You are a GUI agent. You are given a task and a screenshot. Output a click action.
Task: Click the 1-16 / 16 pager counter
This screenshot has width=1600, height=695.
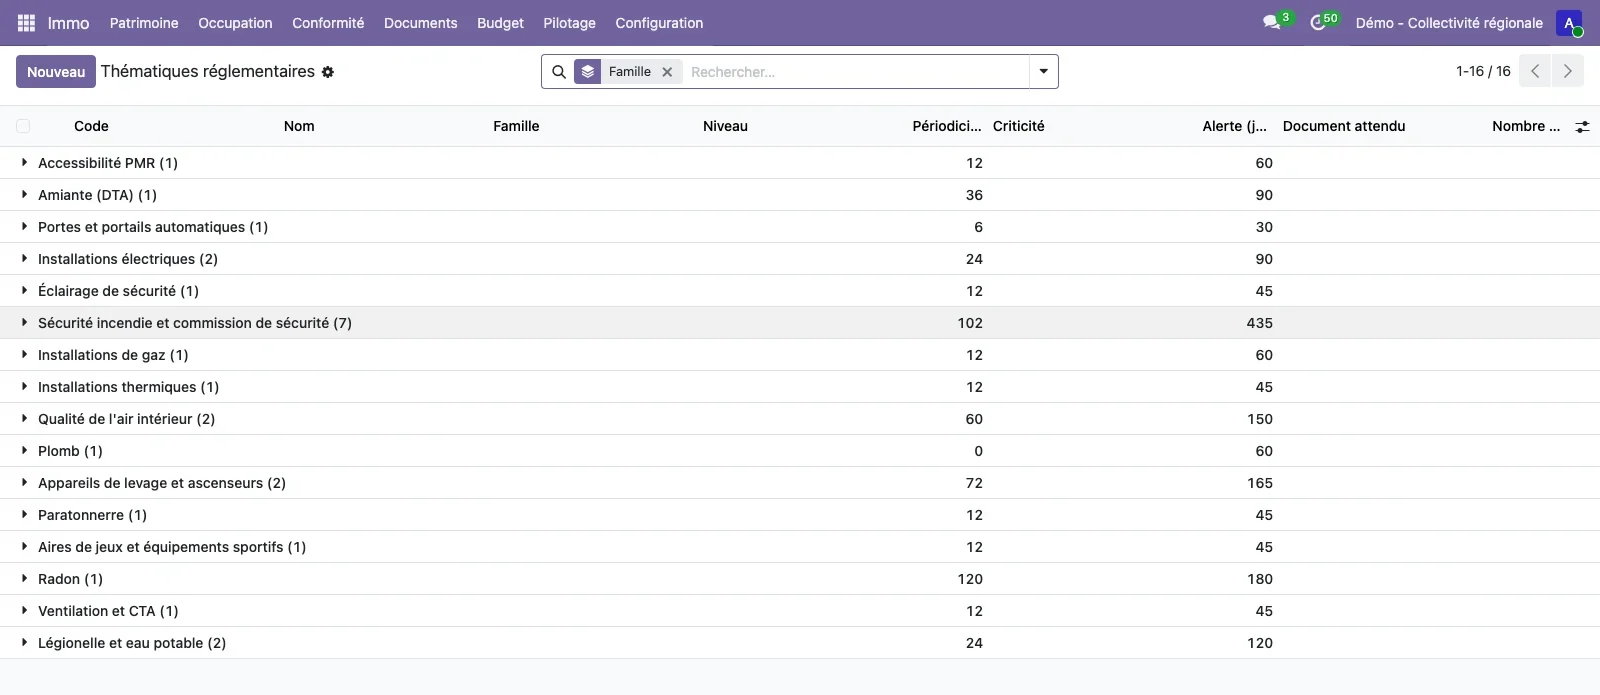pyautogui.click(x=1483, y=71)
